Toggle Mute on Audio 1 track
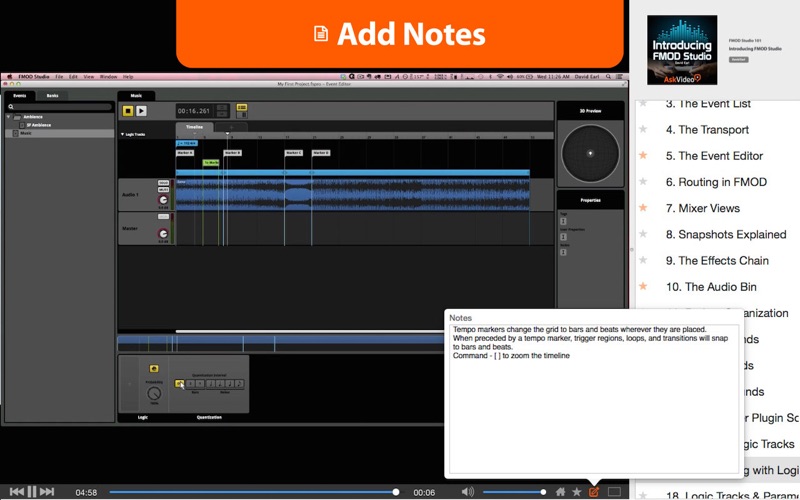Viewport: 800px width, 500px height. (163, 190)
